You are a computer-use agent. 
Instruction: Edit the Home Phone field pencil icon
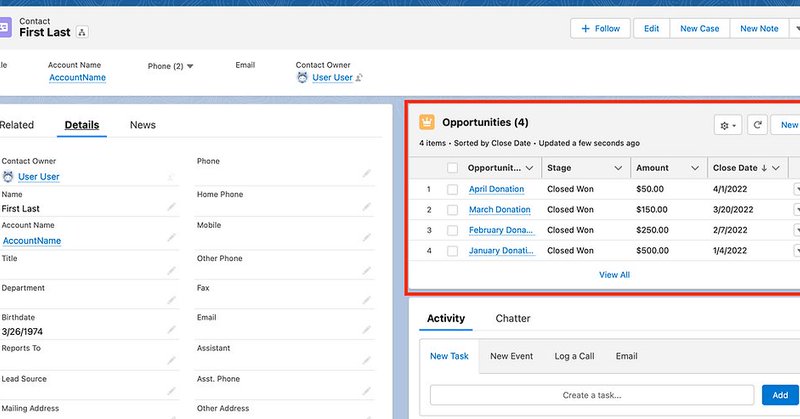click(x=366, y=207)
